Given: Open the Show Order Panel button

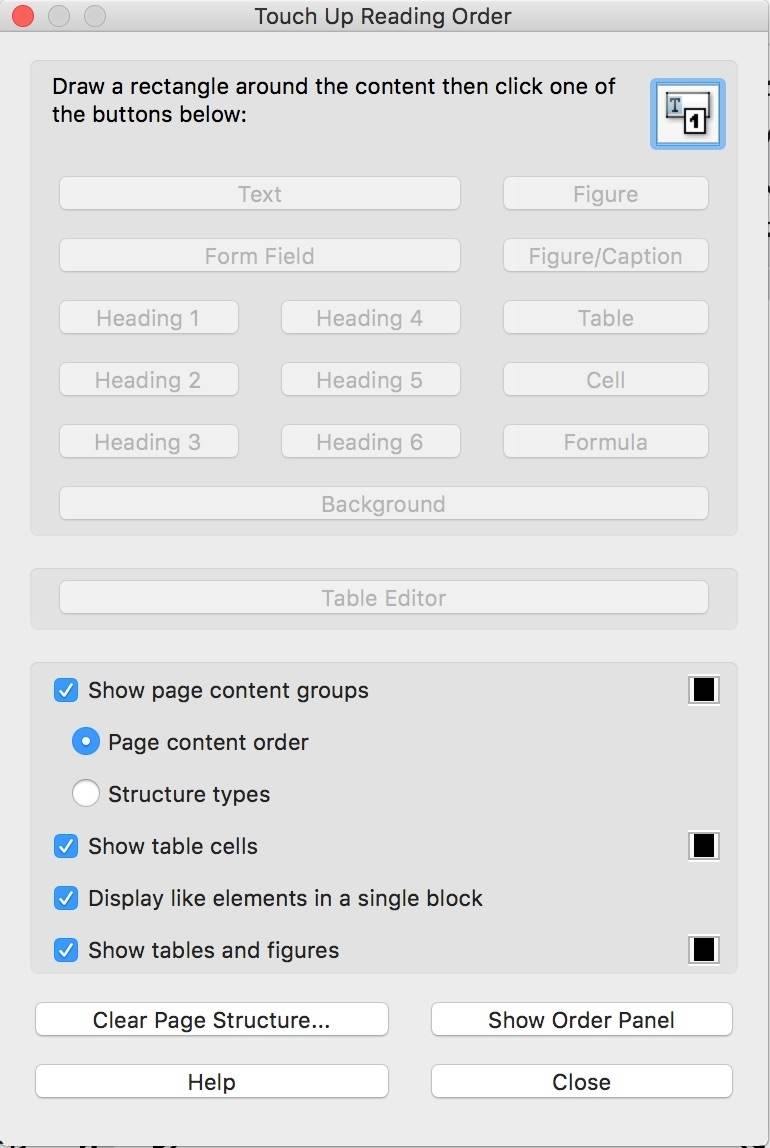Looking at the screenshot, I should coord(581,1020).
